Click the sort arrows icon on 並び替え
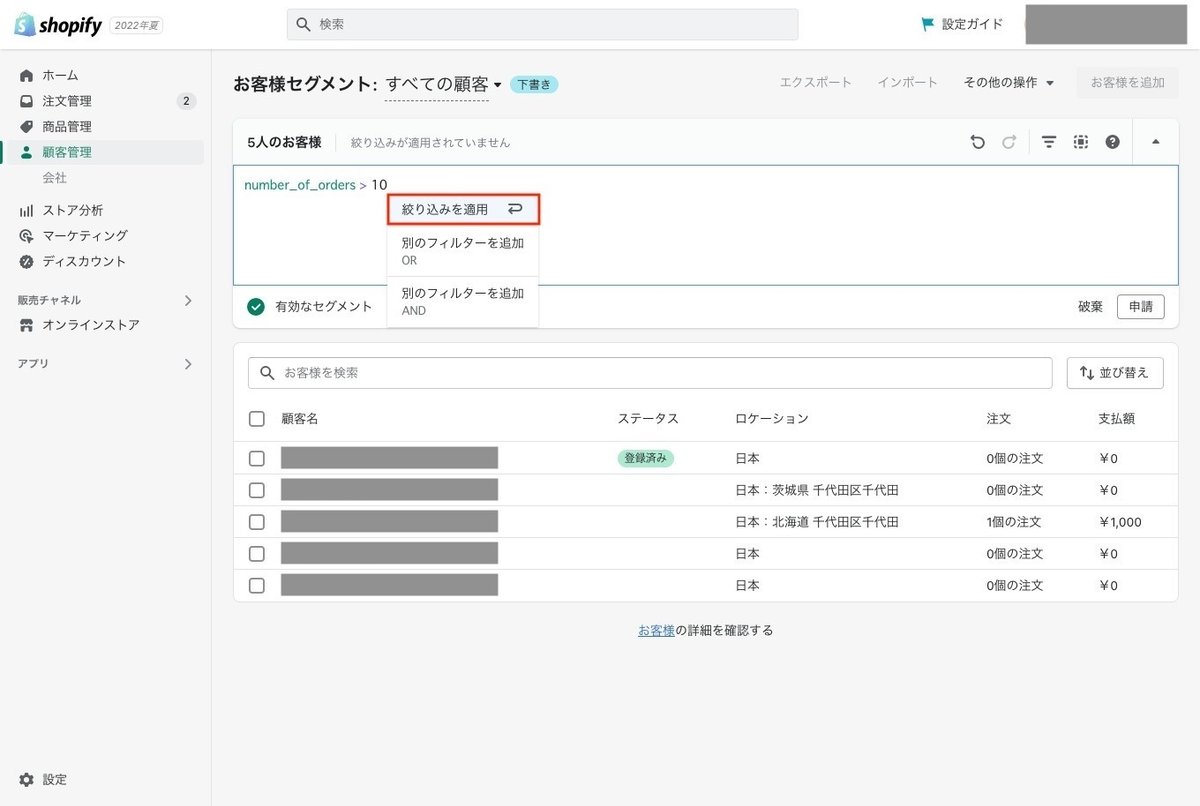The image size is (1200, 806). pyautogui.click(x=1087, y=373)
